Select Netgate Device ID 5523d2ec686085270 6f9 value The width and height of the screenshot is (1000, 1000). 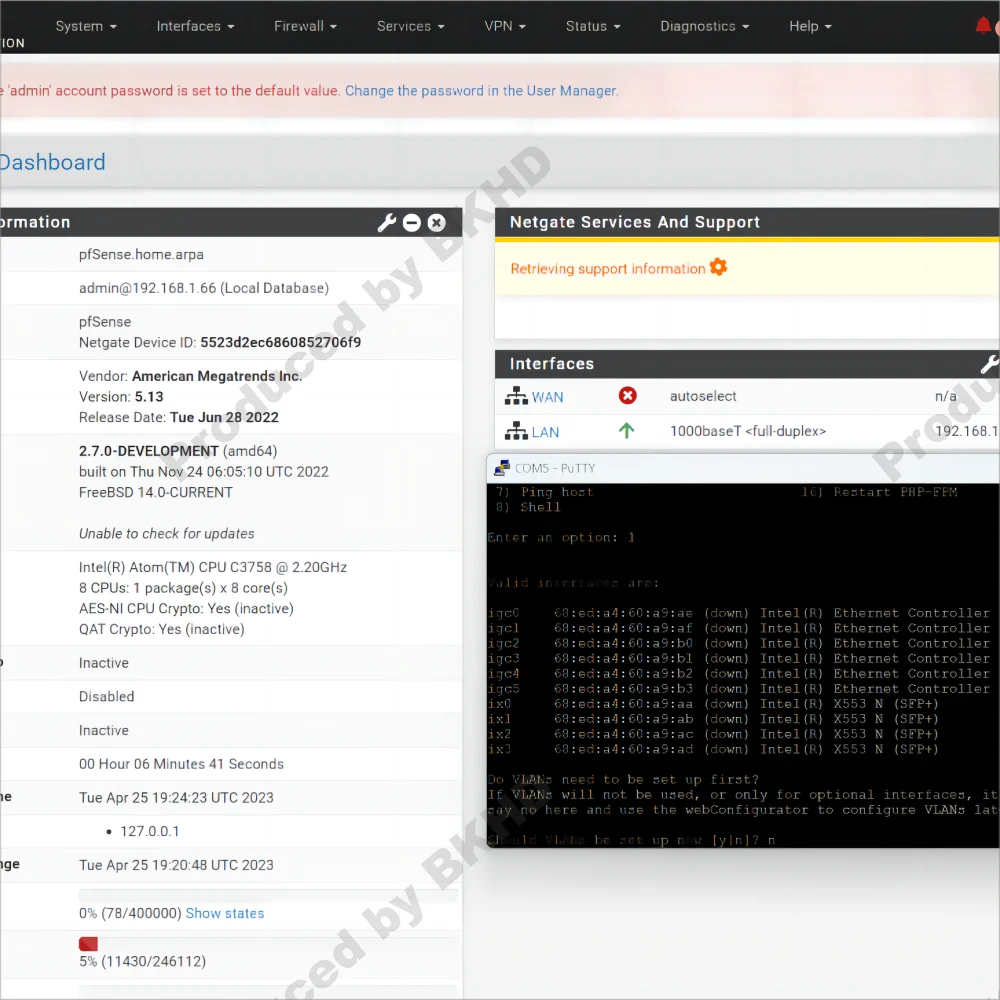(281, 342)
